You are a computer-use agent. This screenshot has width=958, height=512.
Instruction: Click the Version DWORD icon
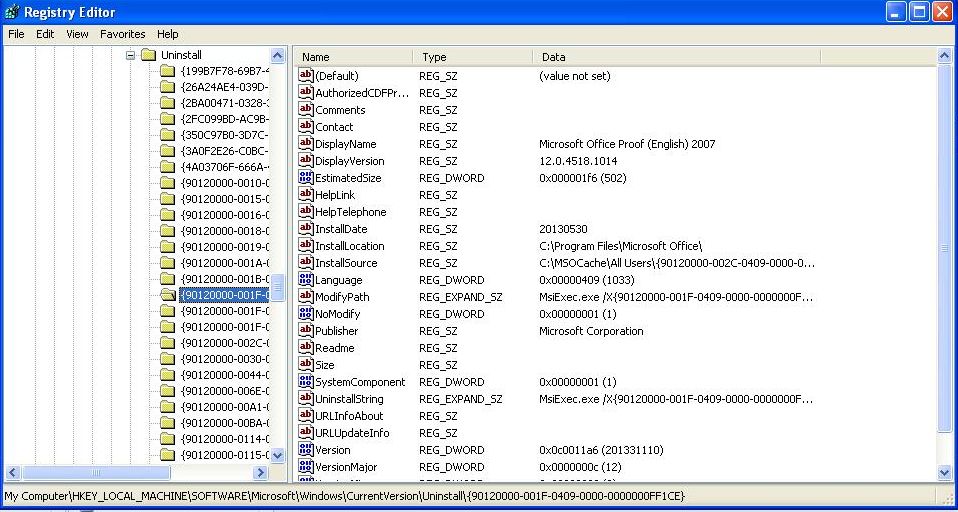coord(305,450)
